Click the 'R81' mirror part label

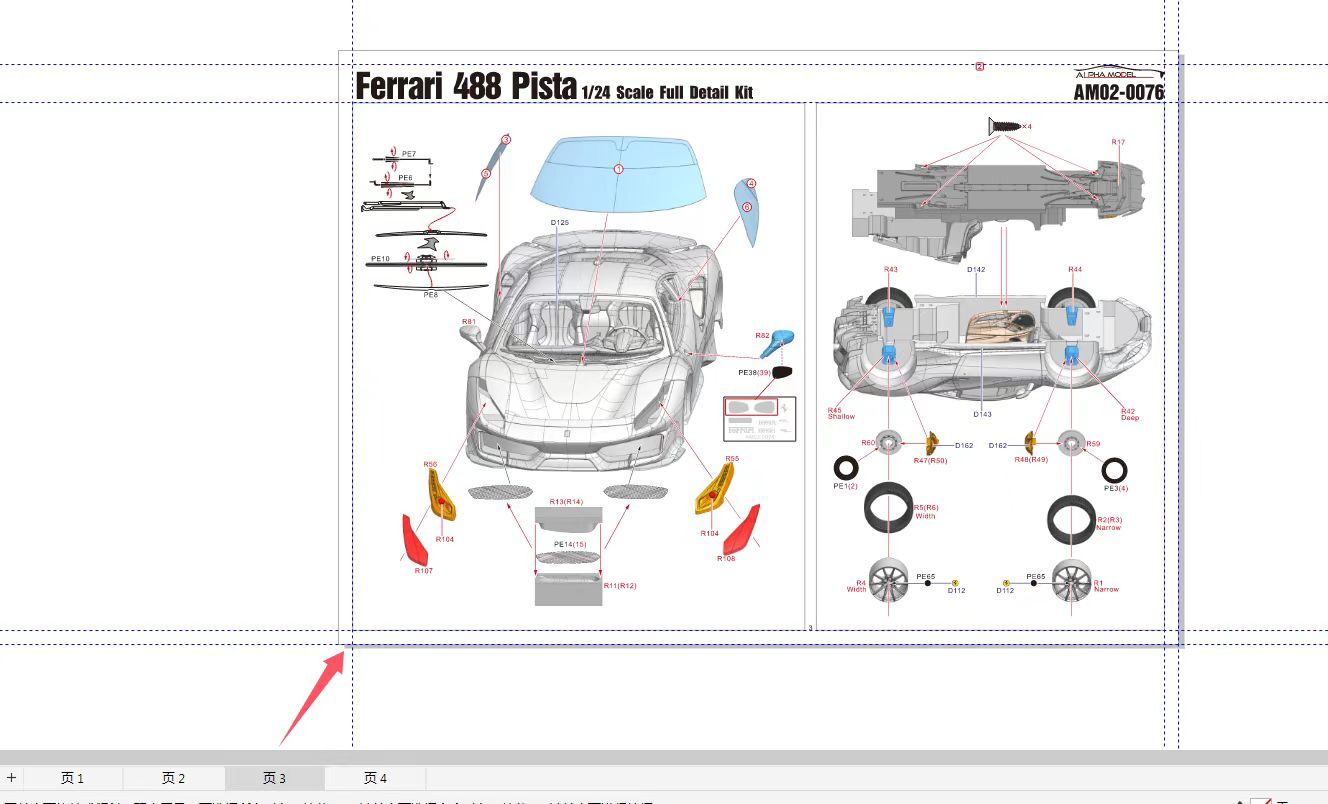(468, 322)
